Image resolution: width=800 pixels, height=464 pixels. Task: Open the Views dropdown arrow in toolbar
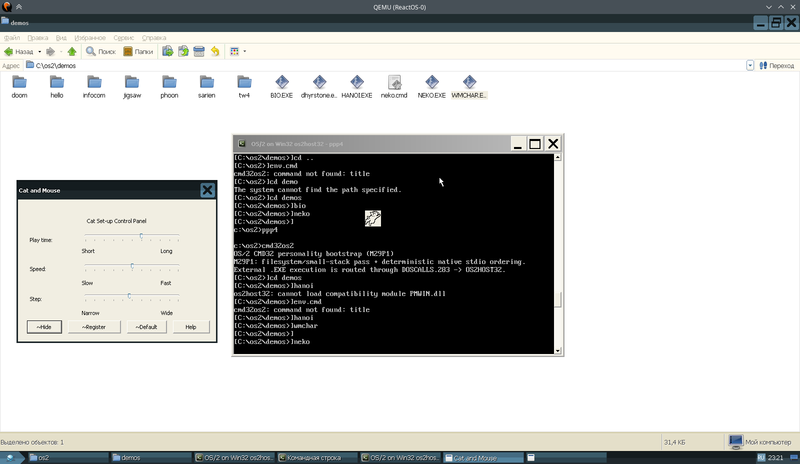(244, 52)
